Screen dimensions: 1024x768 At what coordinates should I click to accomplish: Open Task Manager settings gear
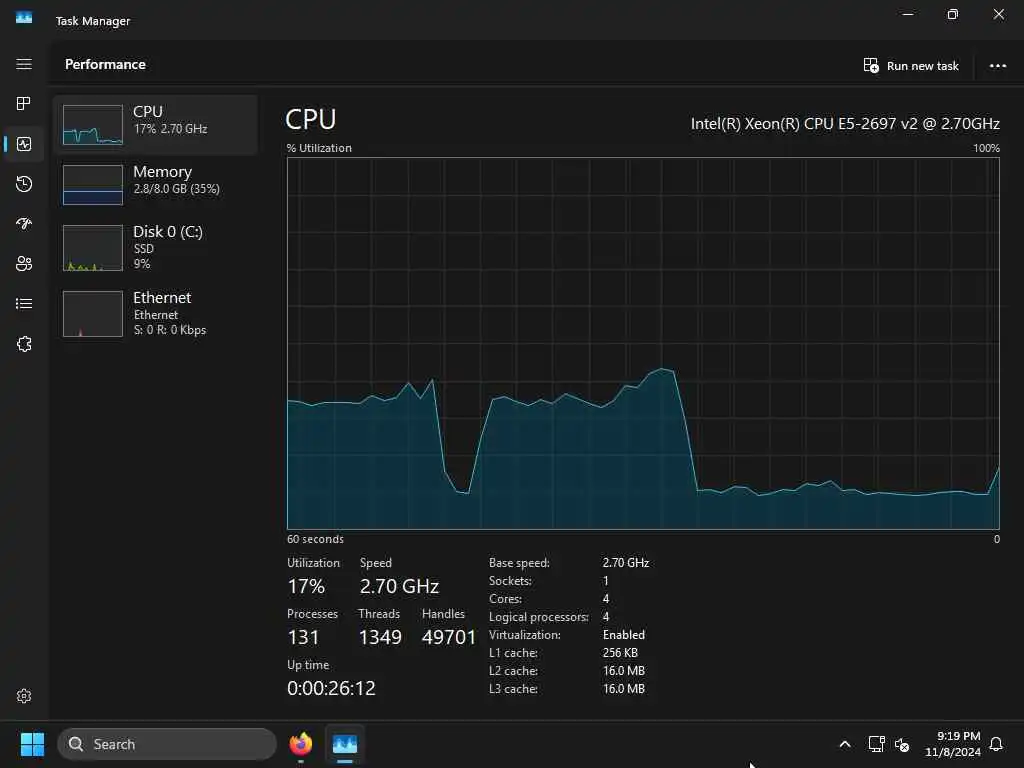click(24, 696)
